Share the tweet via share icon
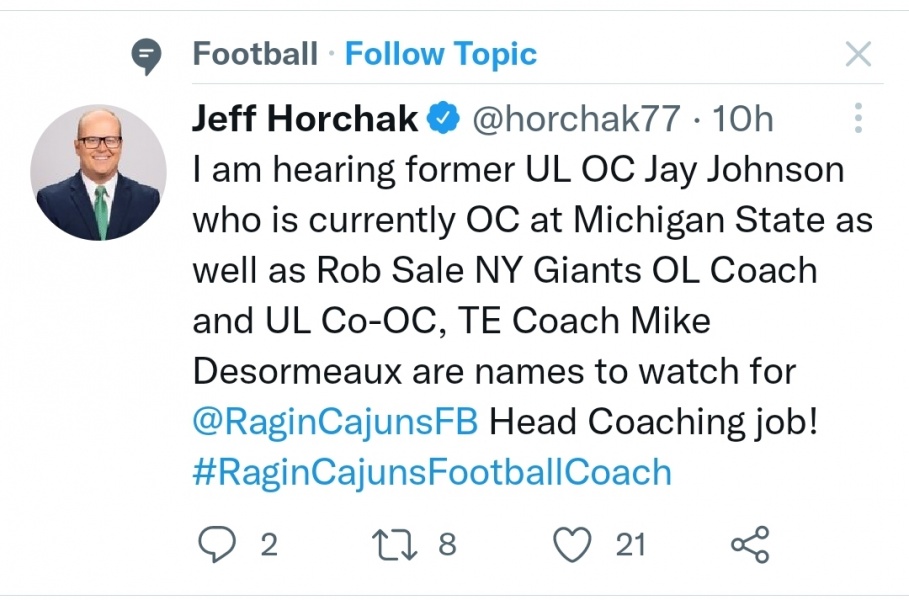 tap(750, 544)
